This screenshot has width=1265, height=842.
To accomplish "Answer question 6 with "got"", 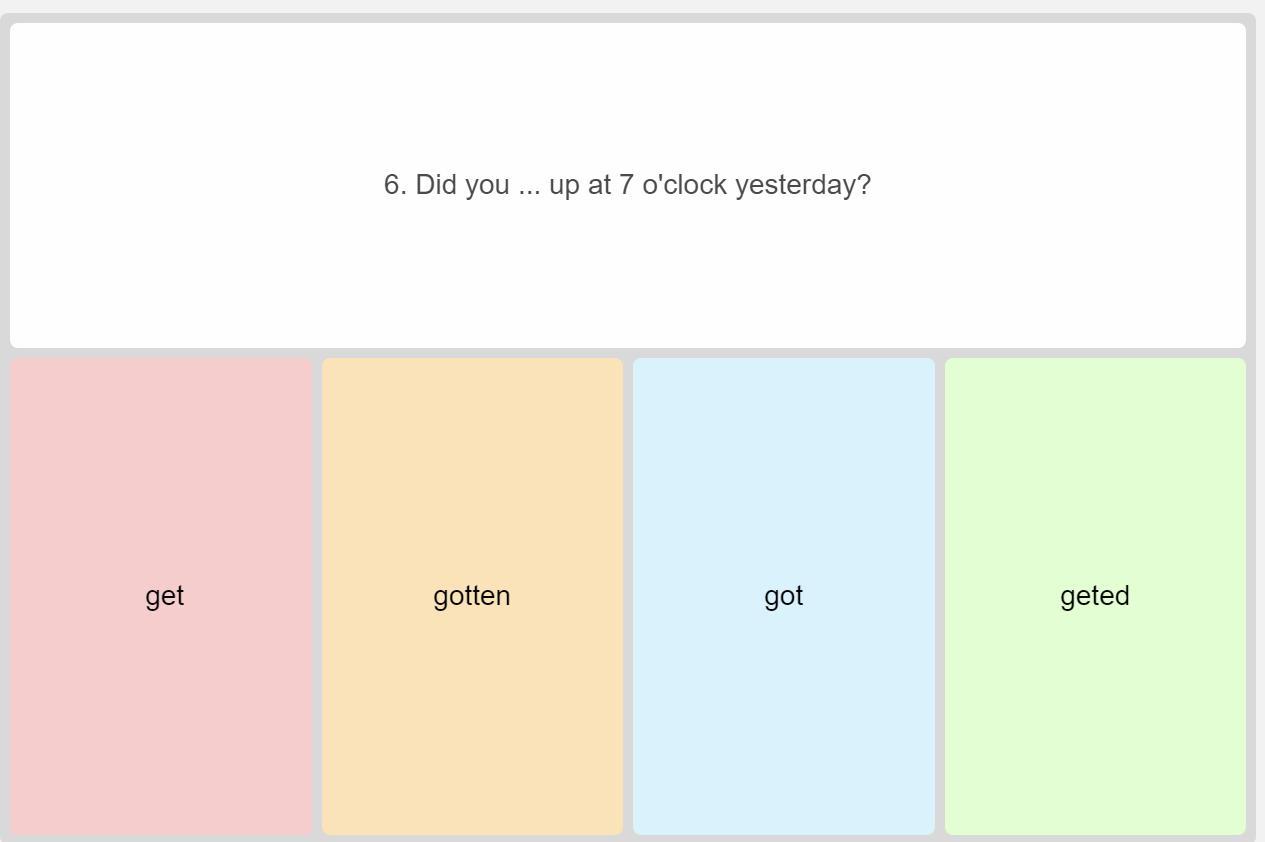I will [784, 596].
